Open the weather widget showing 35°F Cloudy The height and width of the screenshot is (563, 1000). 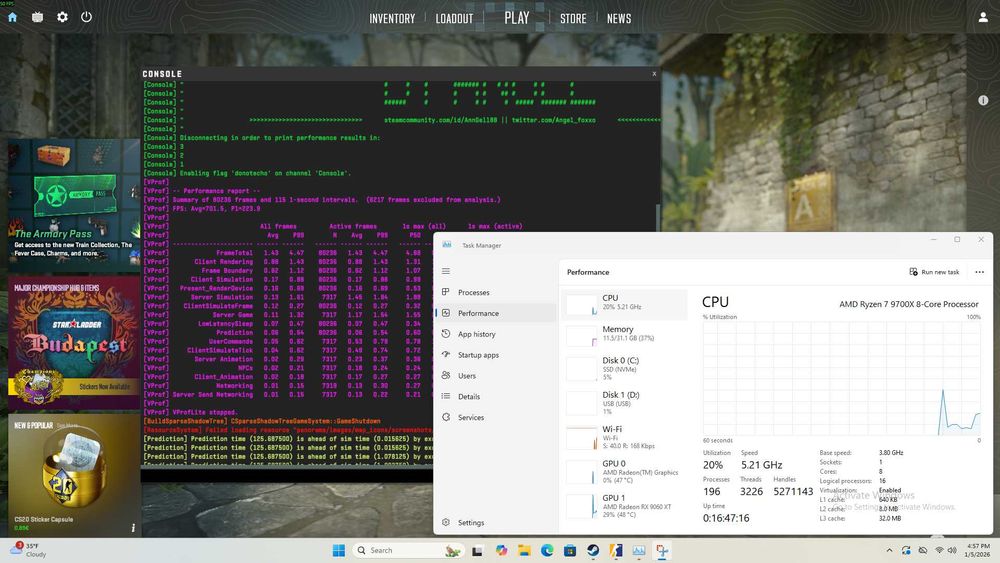(29, 550)
